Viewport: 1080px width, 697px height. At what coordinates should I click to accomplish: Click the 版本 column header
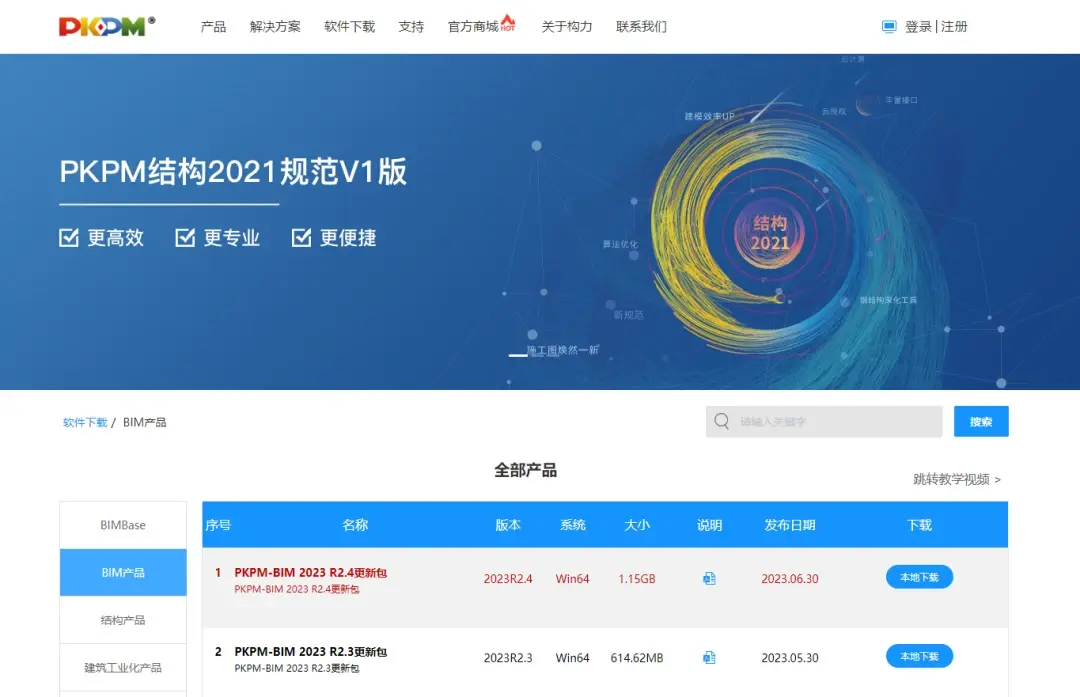(508, 525)
